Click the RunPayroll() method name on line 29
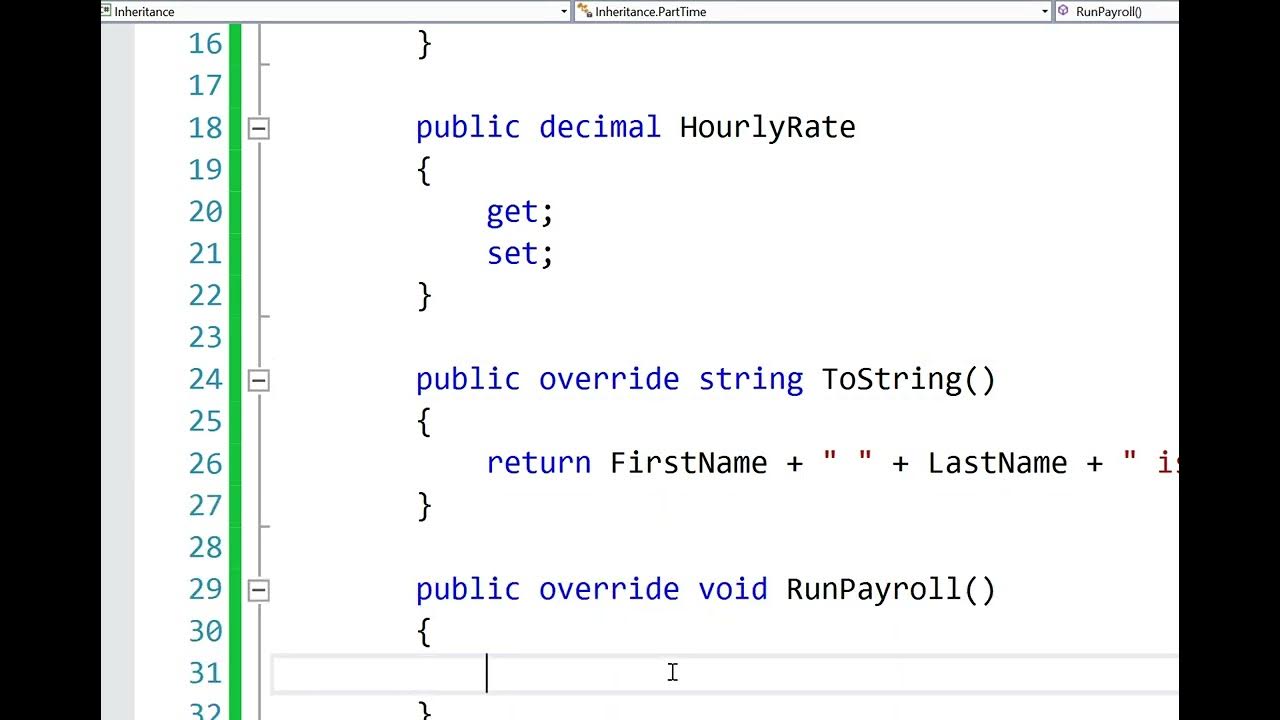This screenshot has height=720, width=1280. (x=891, y=590)
